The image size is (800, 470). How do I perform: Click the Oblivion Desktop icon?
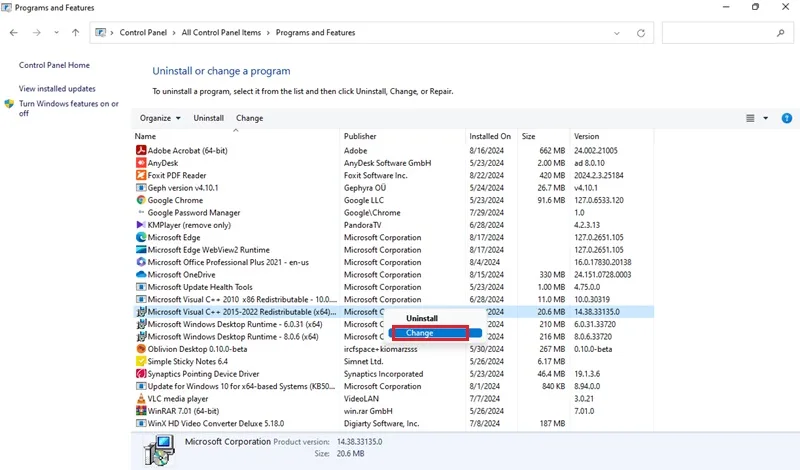pos(141,349)
